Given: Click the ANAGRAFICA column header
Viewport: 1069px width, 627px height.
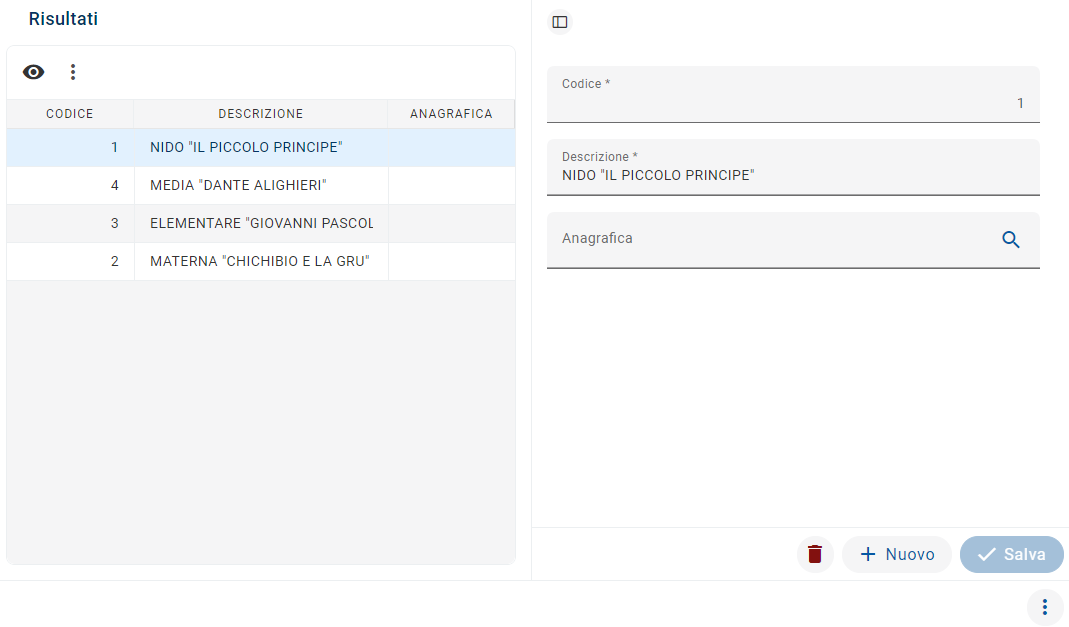Looking at the screenshot, I should [x=451, y=114].
